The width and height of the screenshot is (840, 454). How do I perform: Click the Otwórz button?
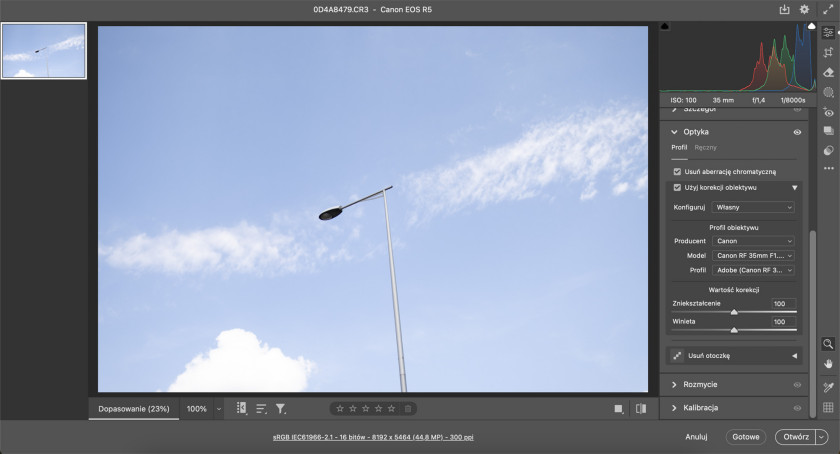[796, 437]
